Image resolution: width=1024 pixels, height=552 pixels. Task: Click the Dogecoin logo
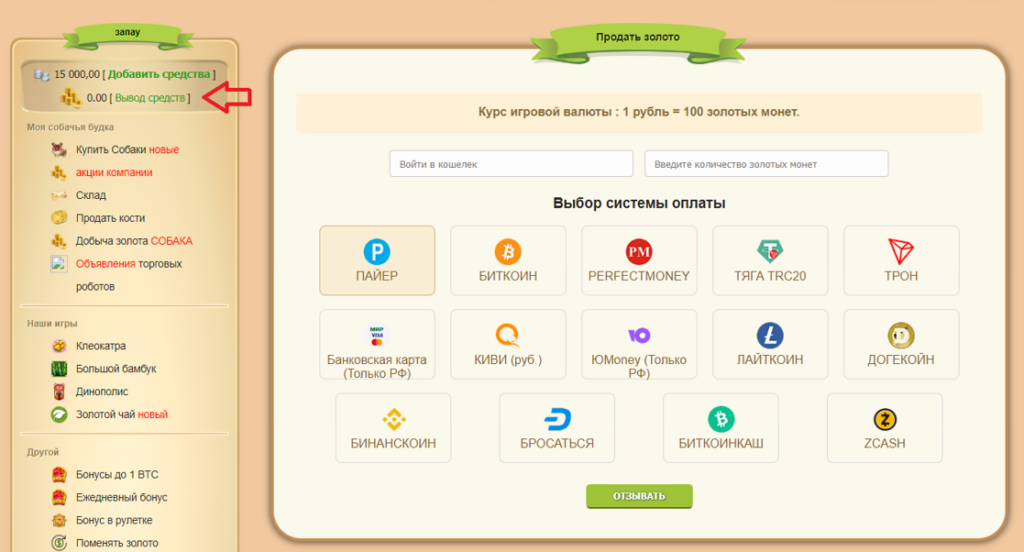(901, 335)
